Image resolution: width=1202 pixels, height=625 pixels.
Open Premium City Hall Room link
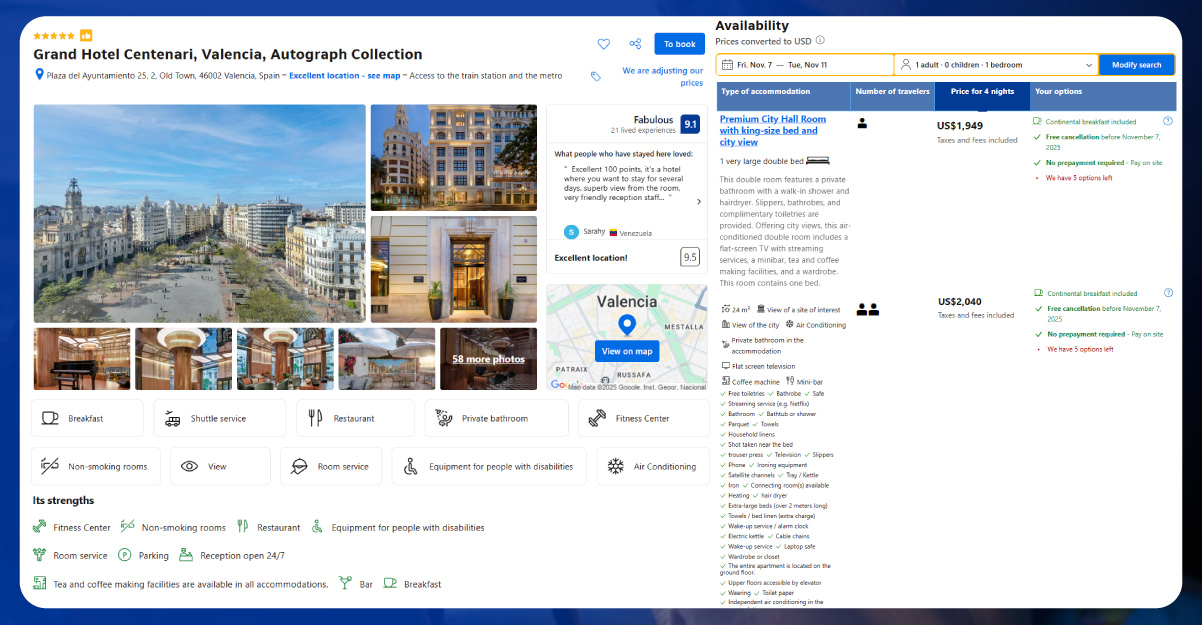(772, 130)
